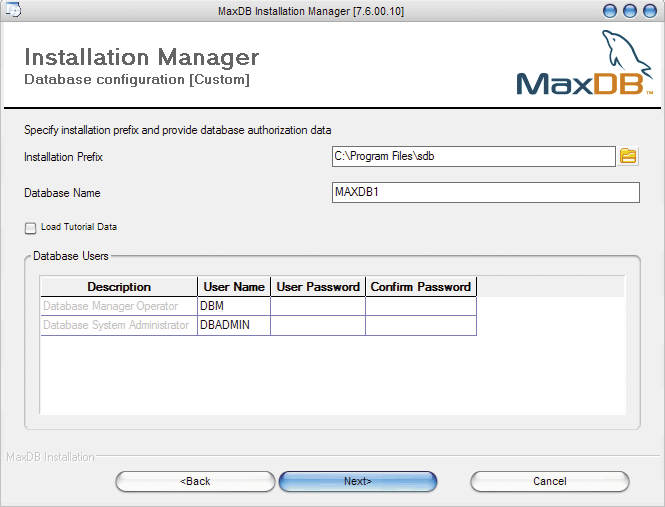The height and width of the screenshot is (507, 665).
Task: Click the middle round title bar button
Action: point(630,11)
